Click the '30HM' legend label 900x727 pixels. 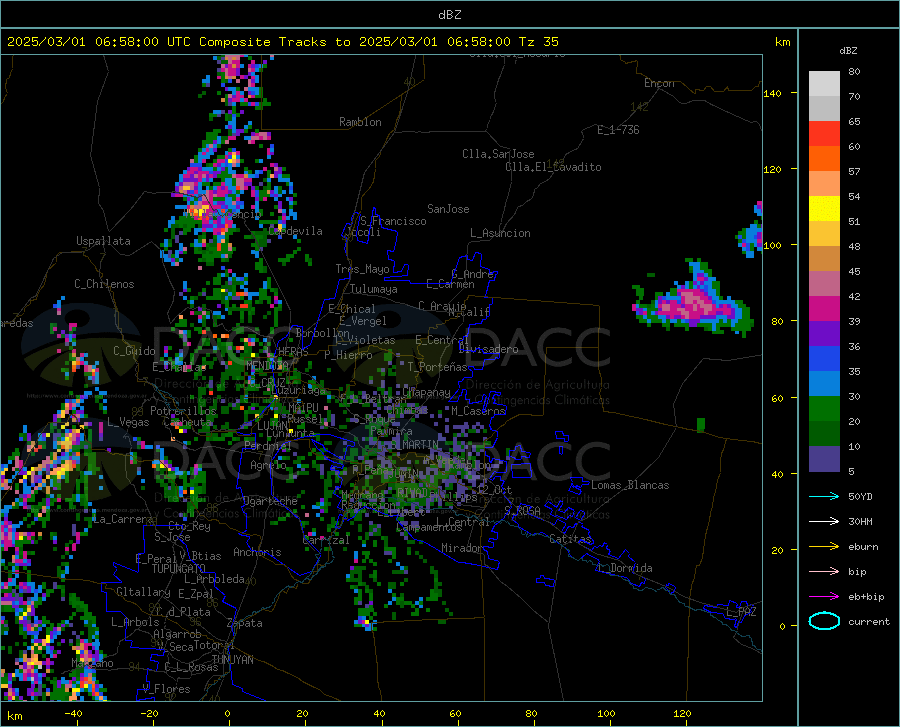click(860, 522)
